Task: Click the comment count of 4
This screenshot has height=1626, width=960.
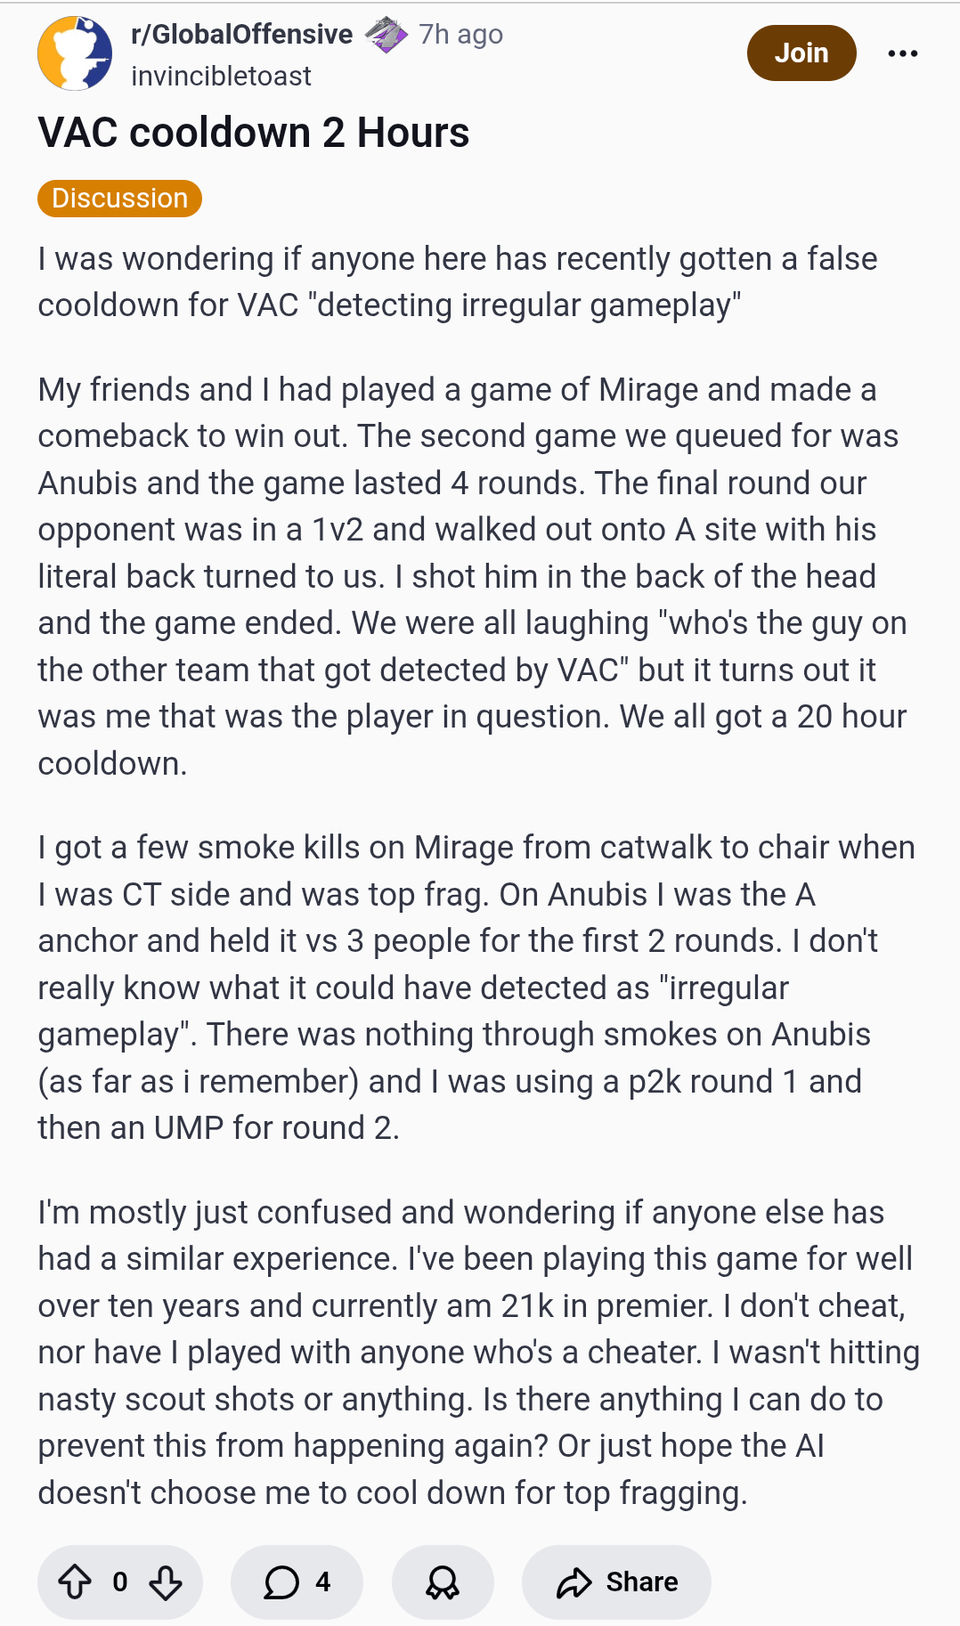Action: [x=323, y=1582]
